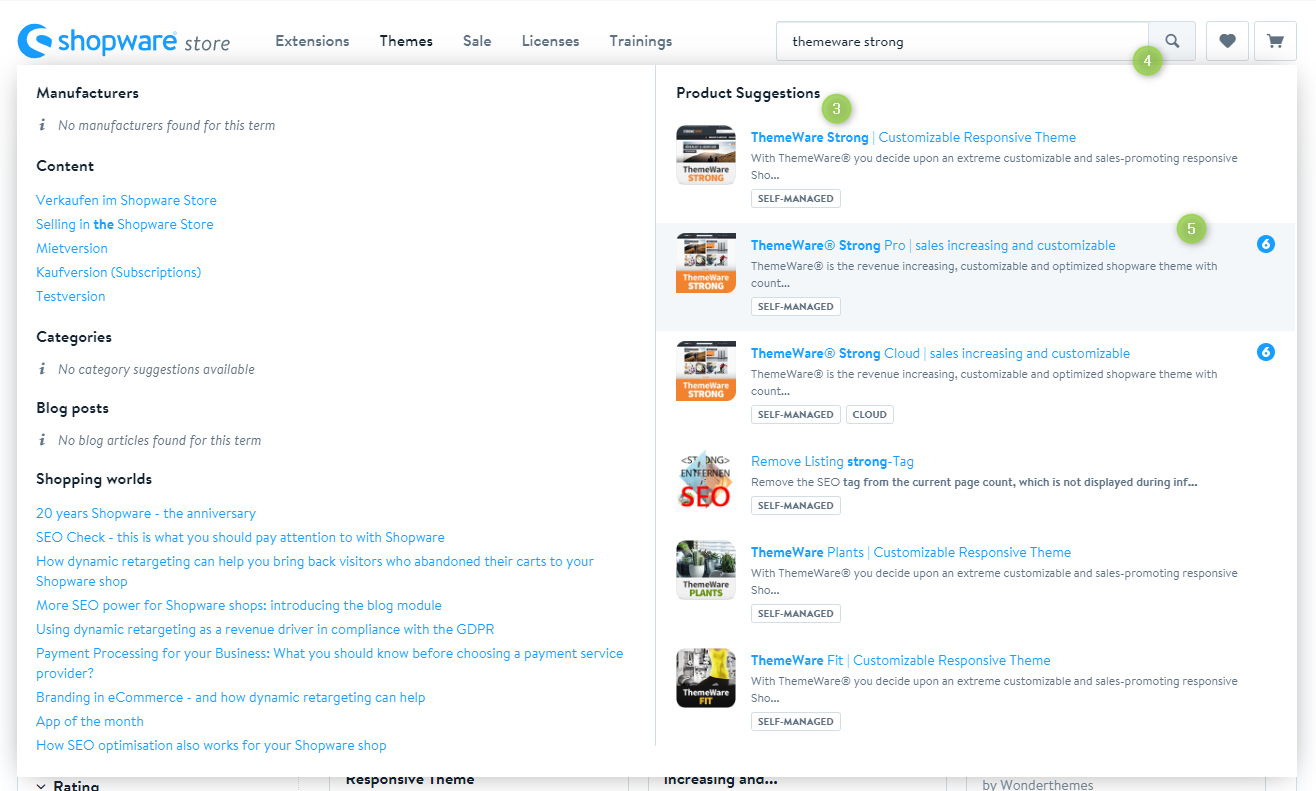The height and width of the screenshot is (791, 1316).
Task: Click the Product Suggestions heading
Action: pos(748,93)
